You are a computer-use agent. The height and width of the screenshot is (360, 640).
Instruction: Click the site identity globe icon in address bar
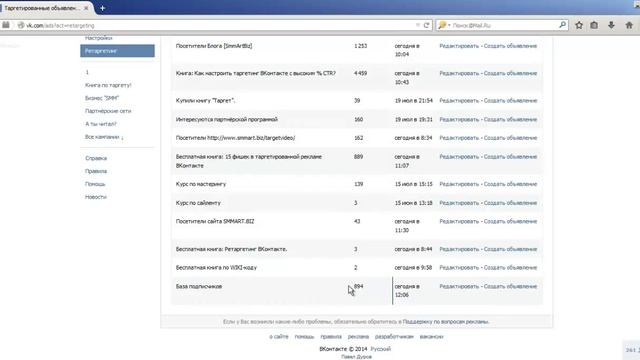point(21,25)
